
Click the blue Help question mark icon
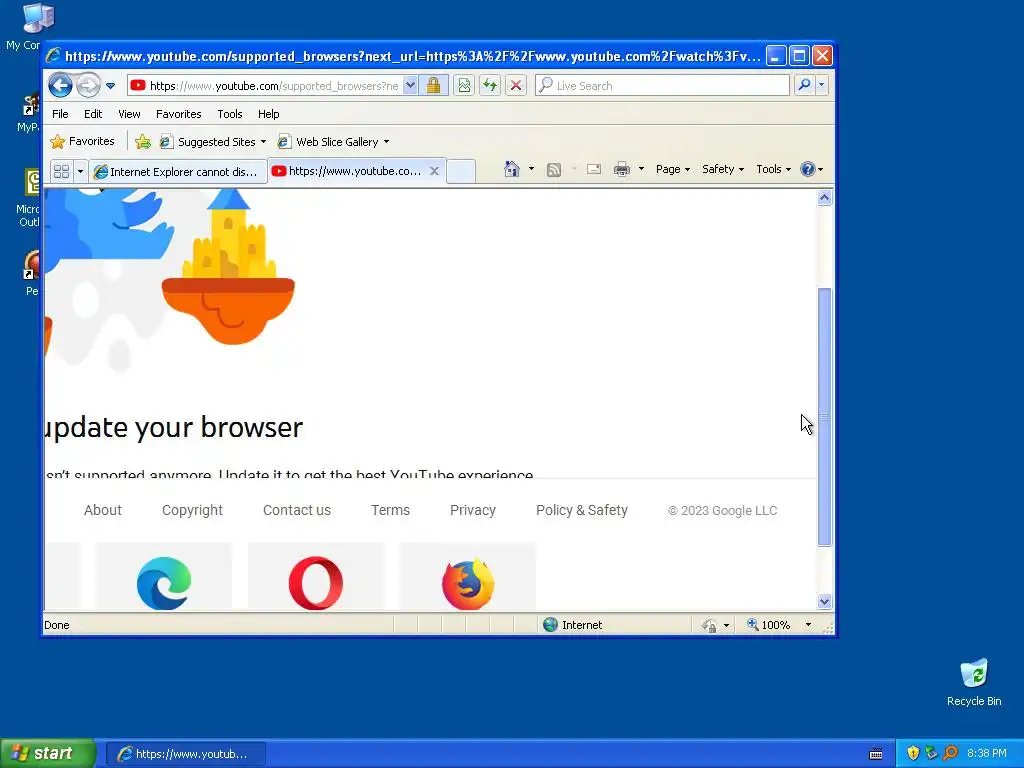(808, 169)
